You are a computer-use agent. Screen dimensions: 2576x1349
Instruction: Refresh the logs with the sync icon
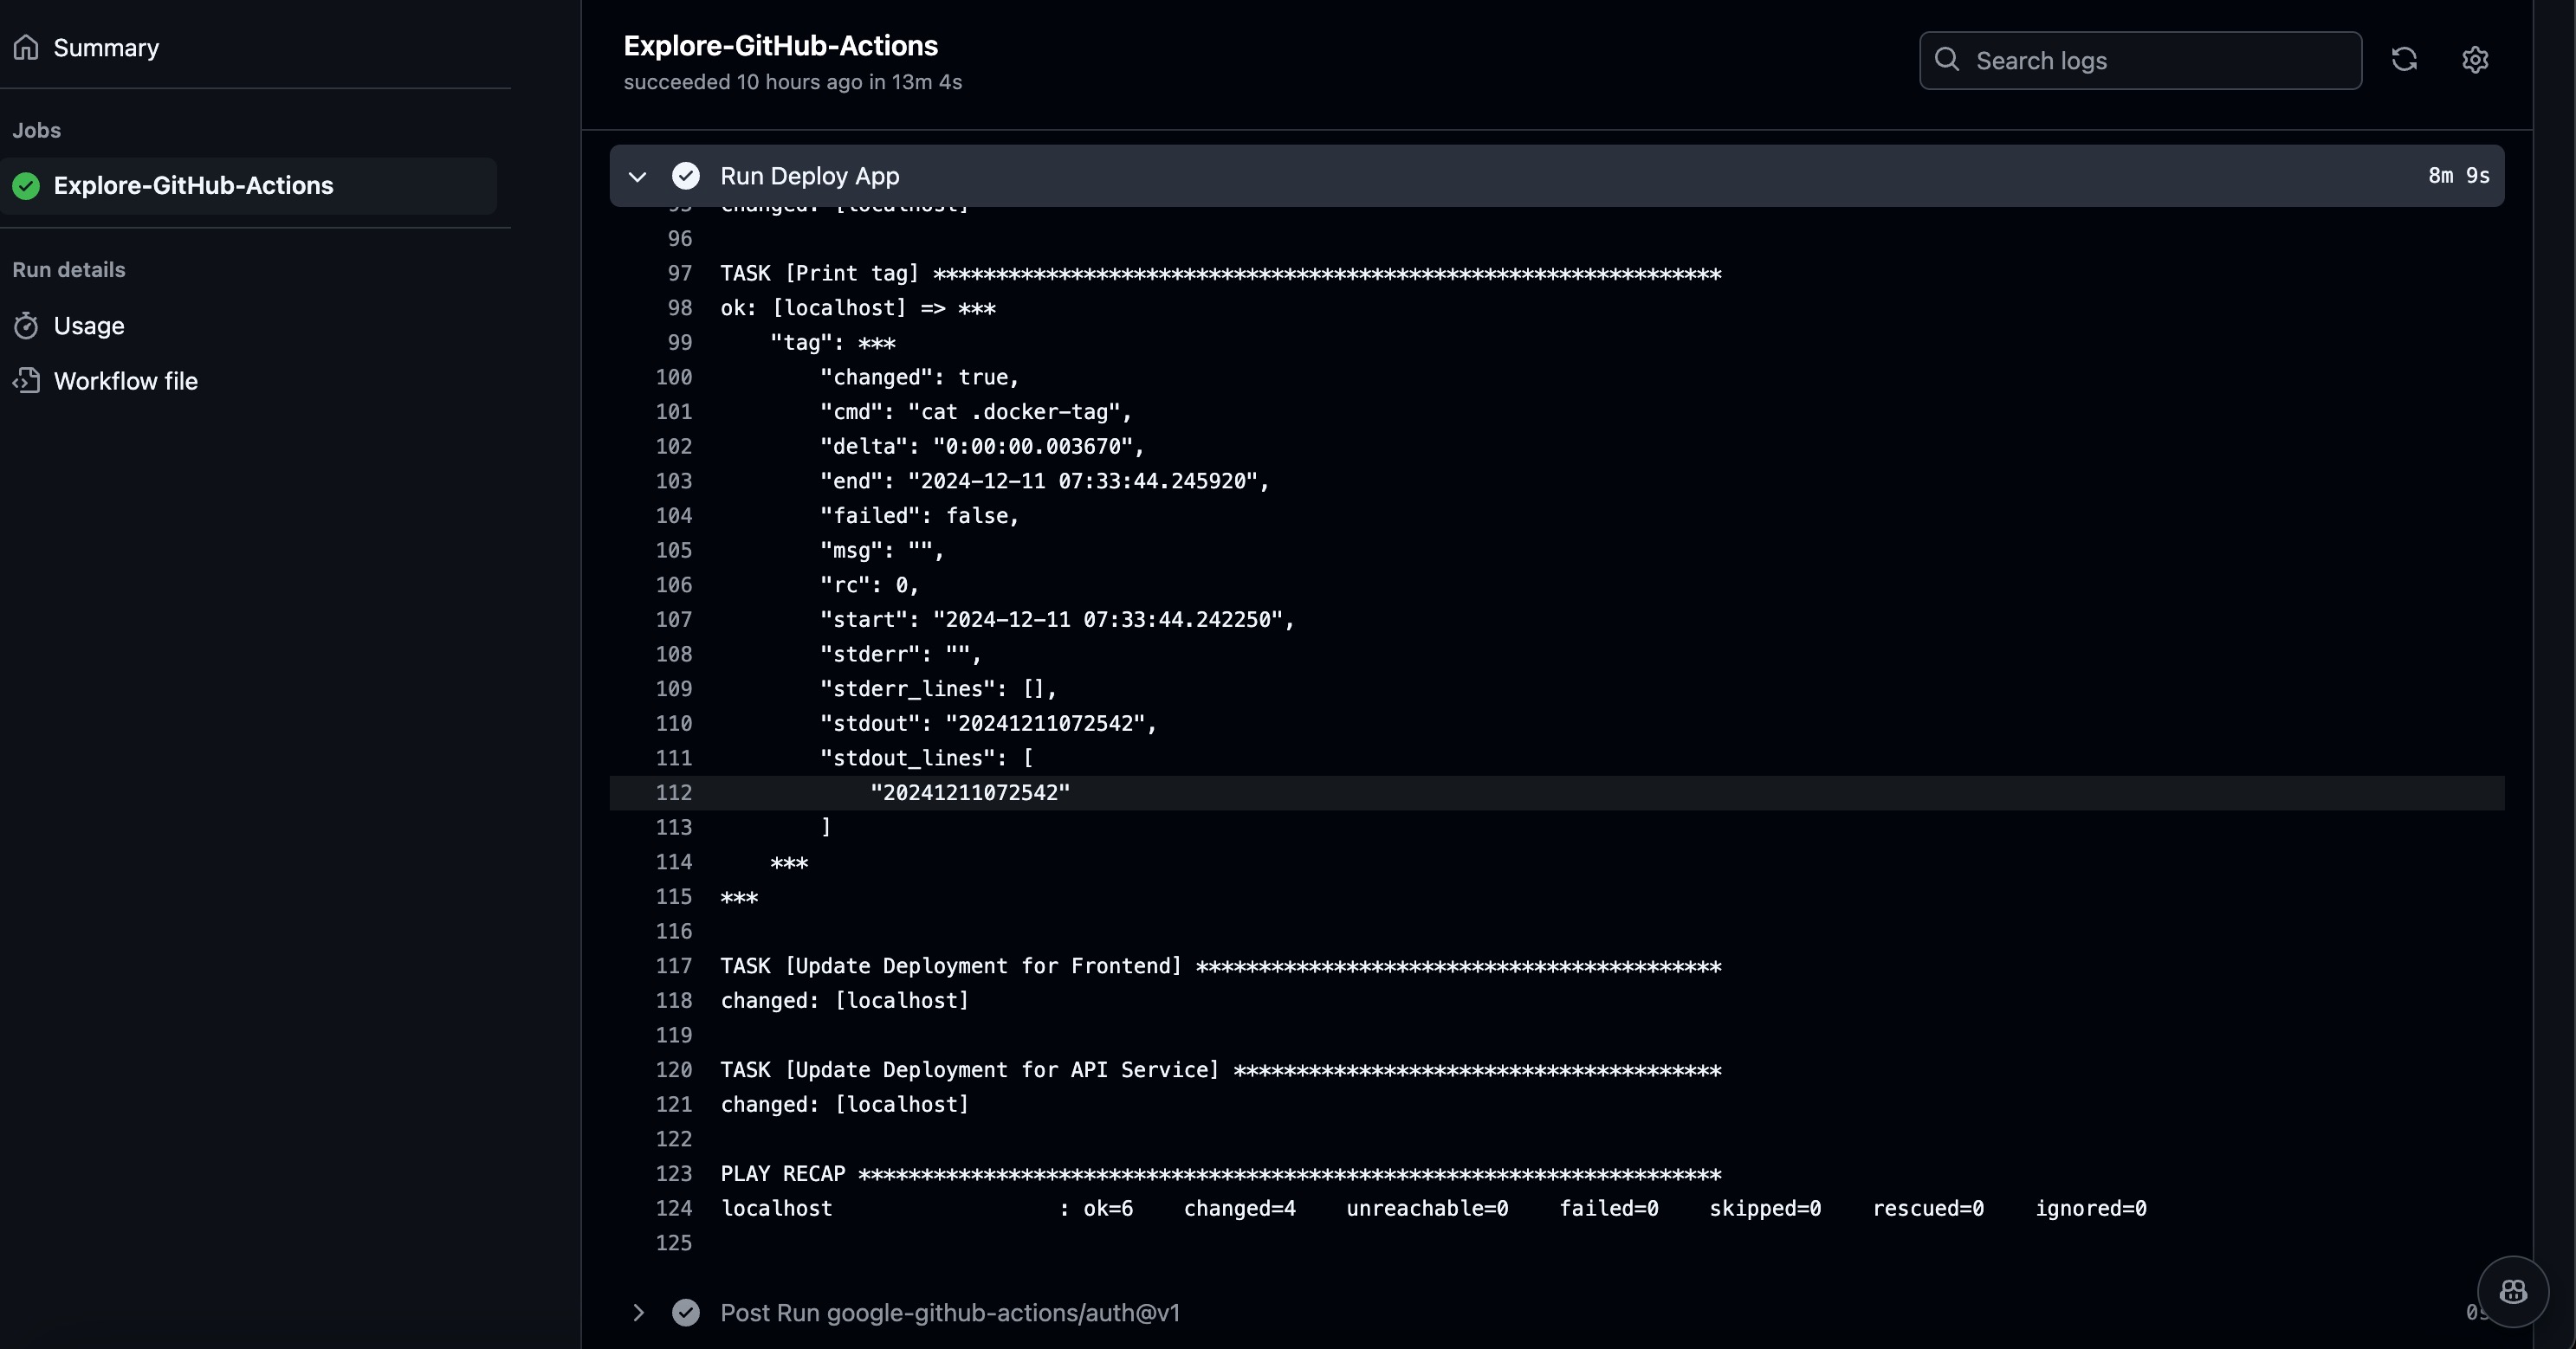pyautogui.click(x=2404, y=60)
